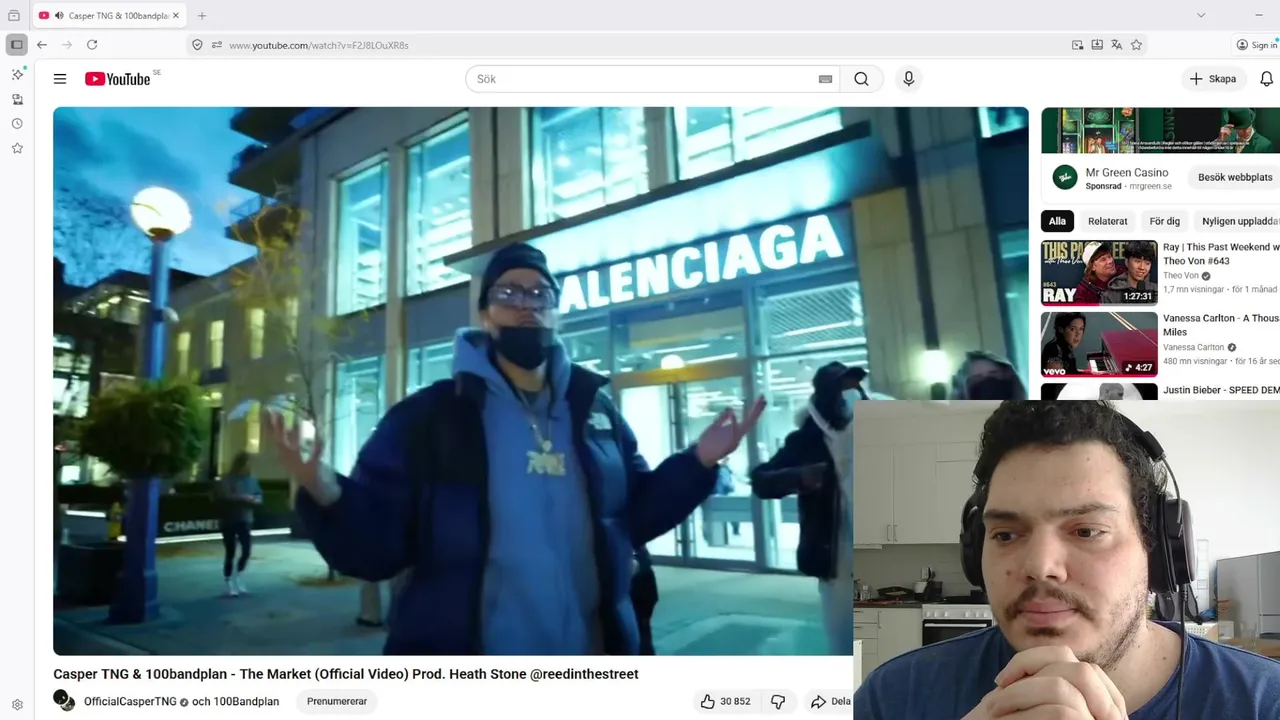Image resolution: width=1280 pixels, height=720 pixels.
Task: Open the on-screen keyboard in search box
Action: [x=825, y=79]
